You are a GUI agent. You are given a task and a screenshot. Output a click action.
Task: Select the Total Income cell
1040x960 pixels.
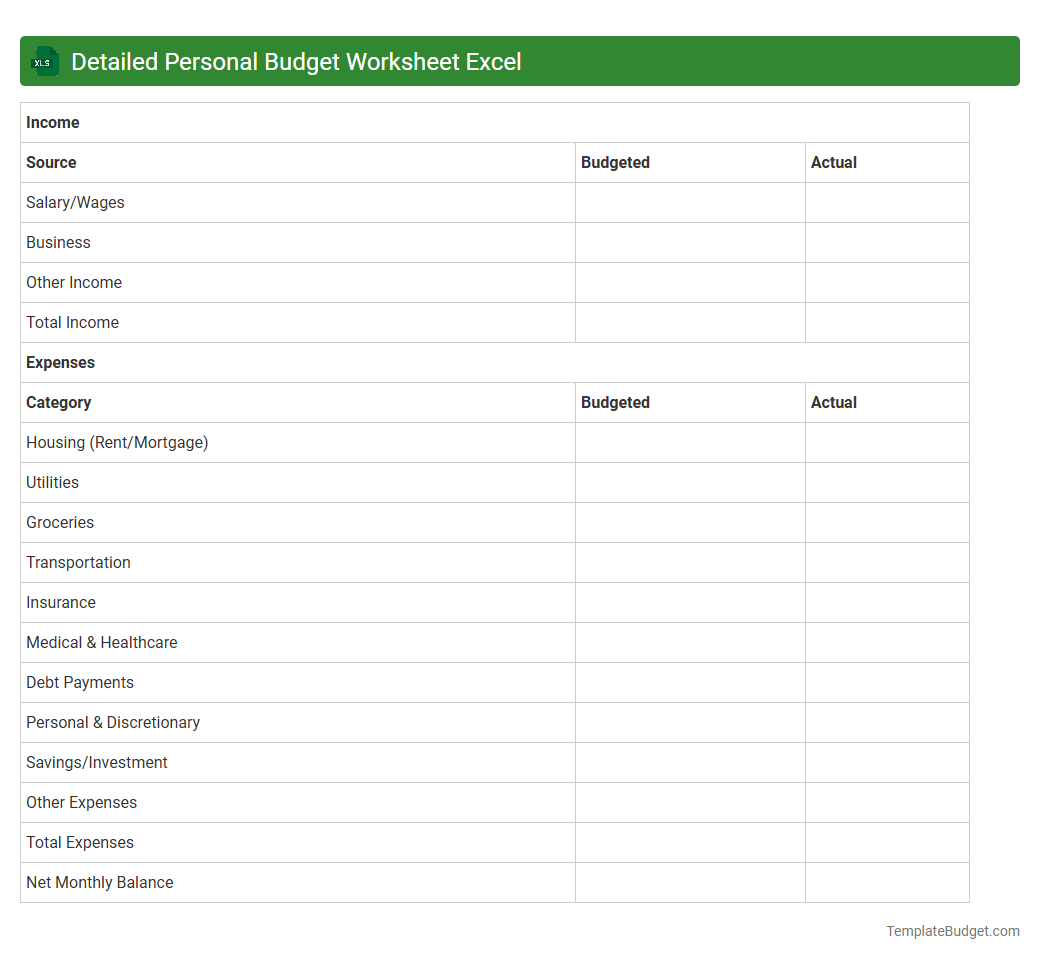coord(72,322)
